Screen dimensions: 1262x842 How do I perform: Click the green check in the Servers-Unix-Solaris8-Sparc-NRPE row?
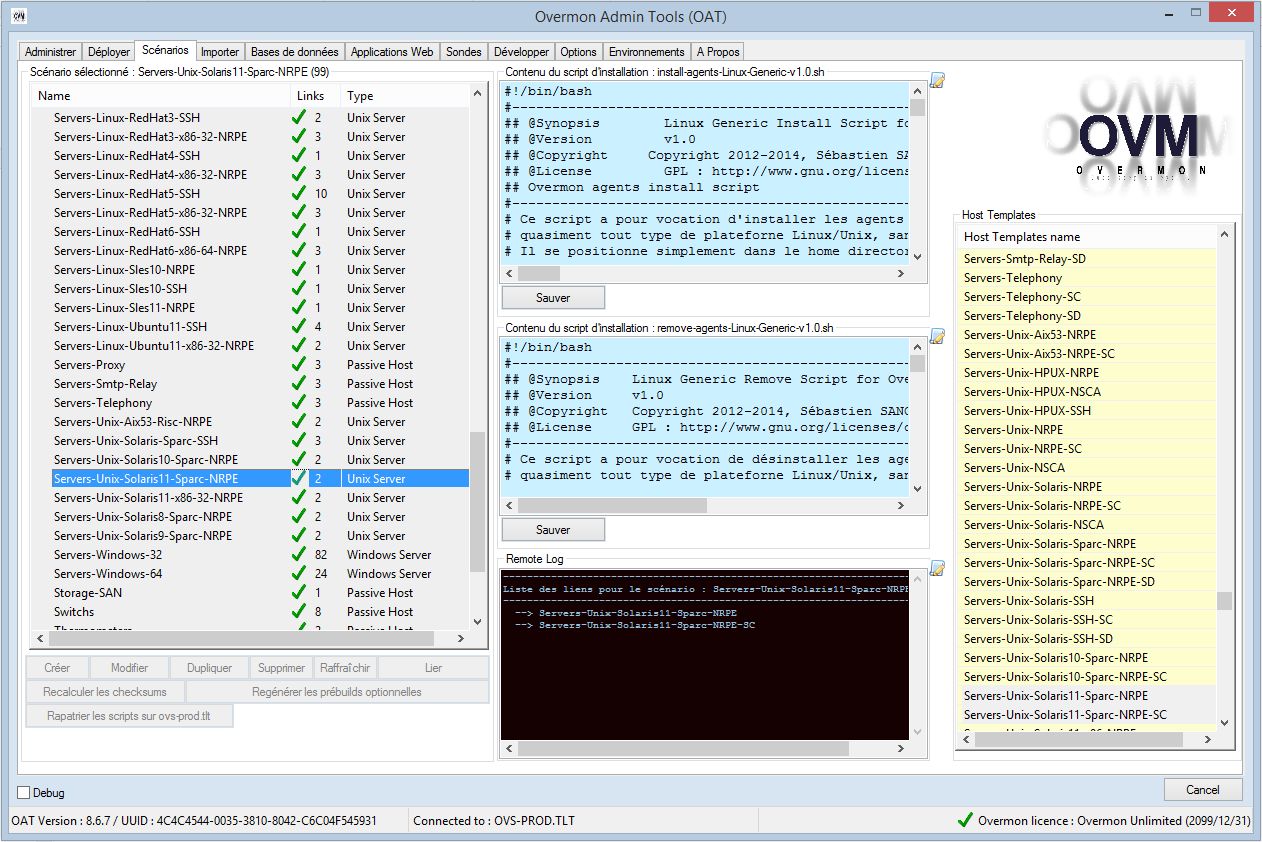[x=298, y=517]
